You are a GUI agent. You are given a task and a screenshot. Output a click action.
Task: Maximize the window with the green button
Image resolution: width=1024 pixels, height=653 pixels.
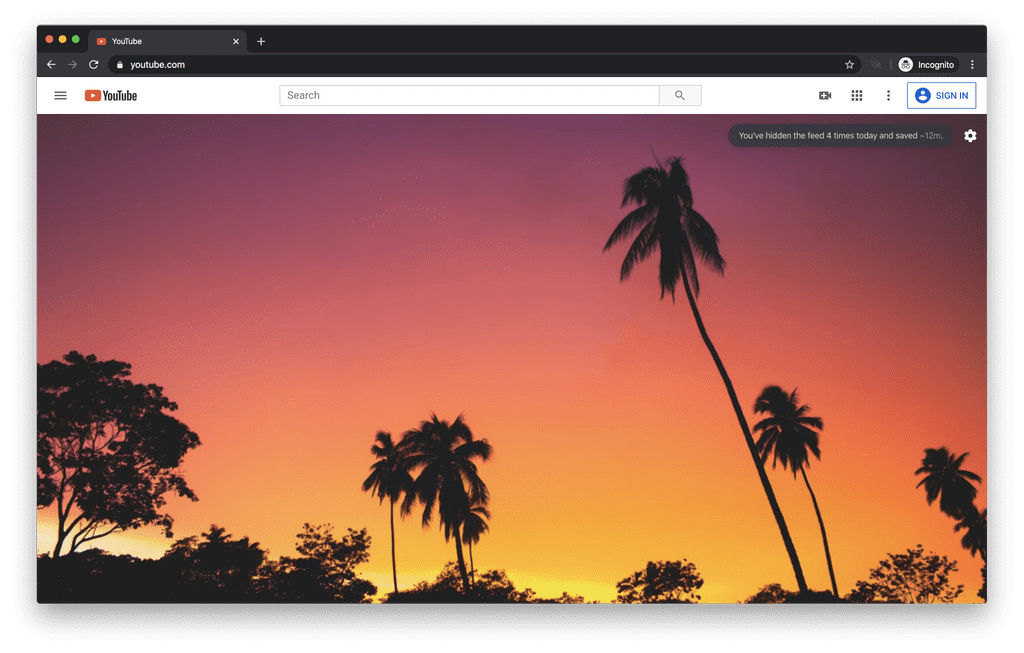[x=76, y=39]
